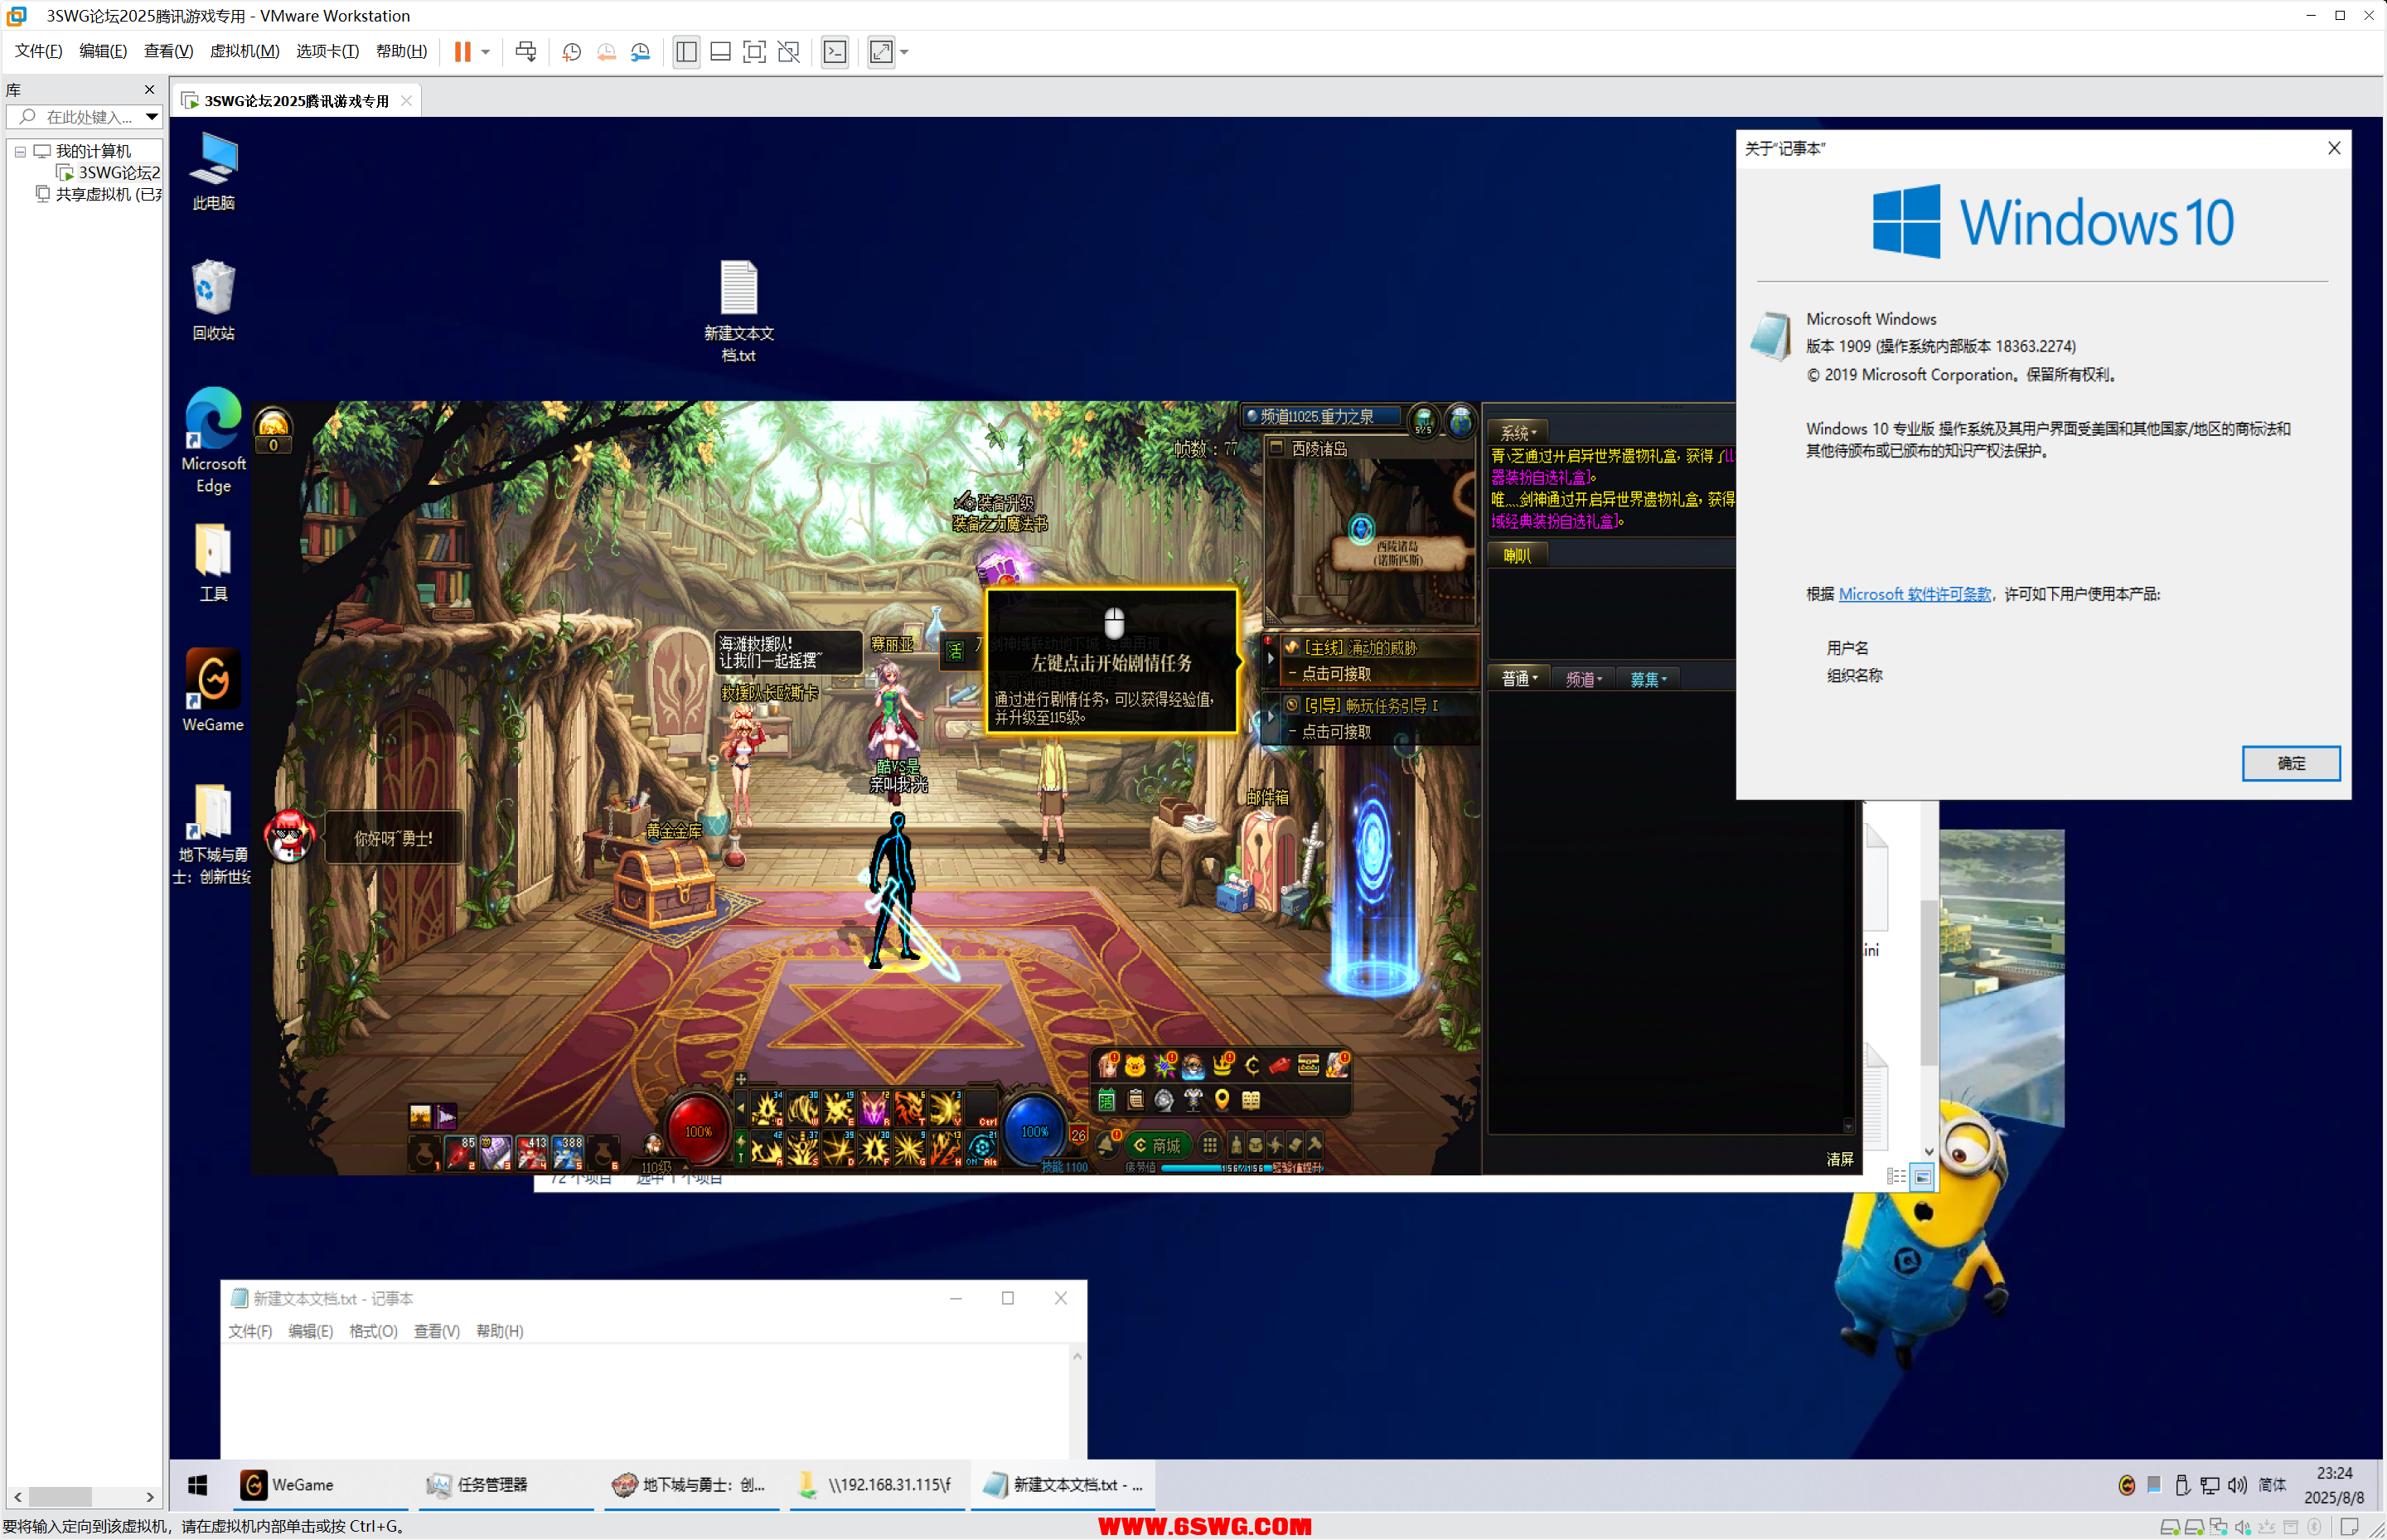Click 清屏 to clear chat
The width and height of the screenshot is (2387, 1540).
pyautogui.click(x=1839, y=1160)
